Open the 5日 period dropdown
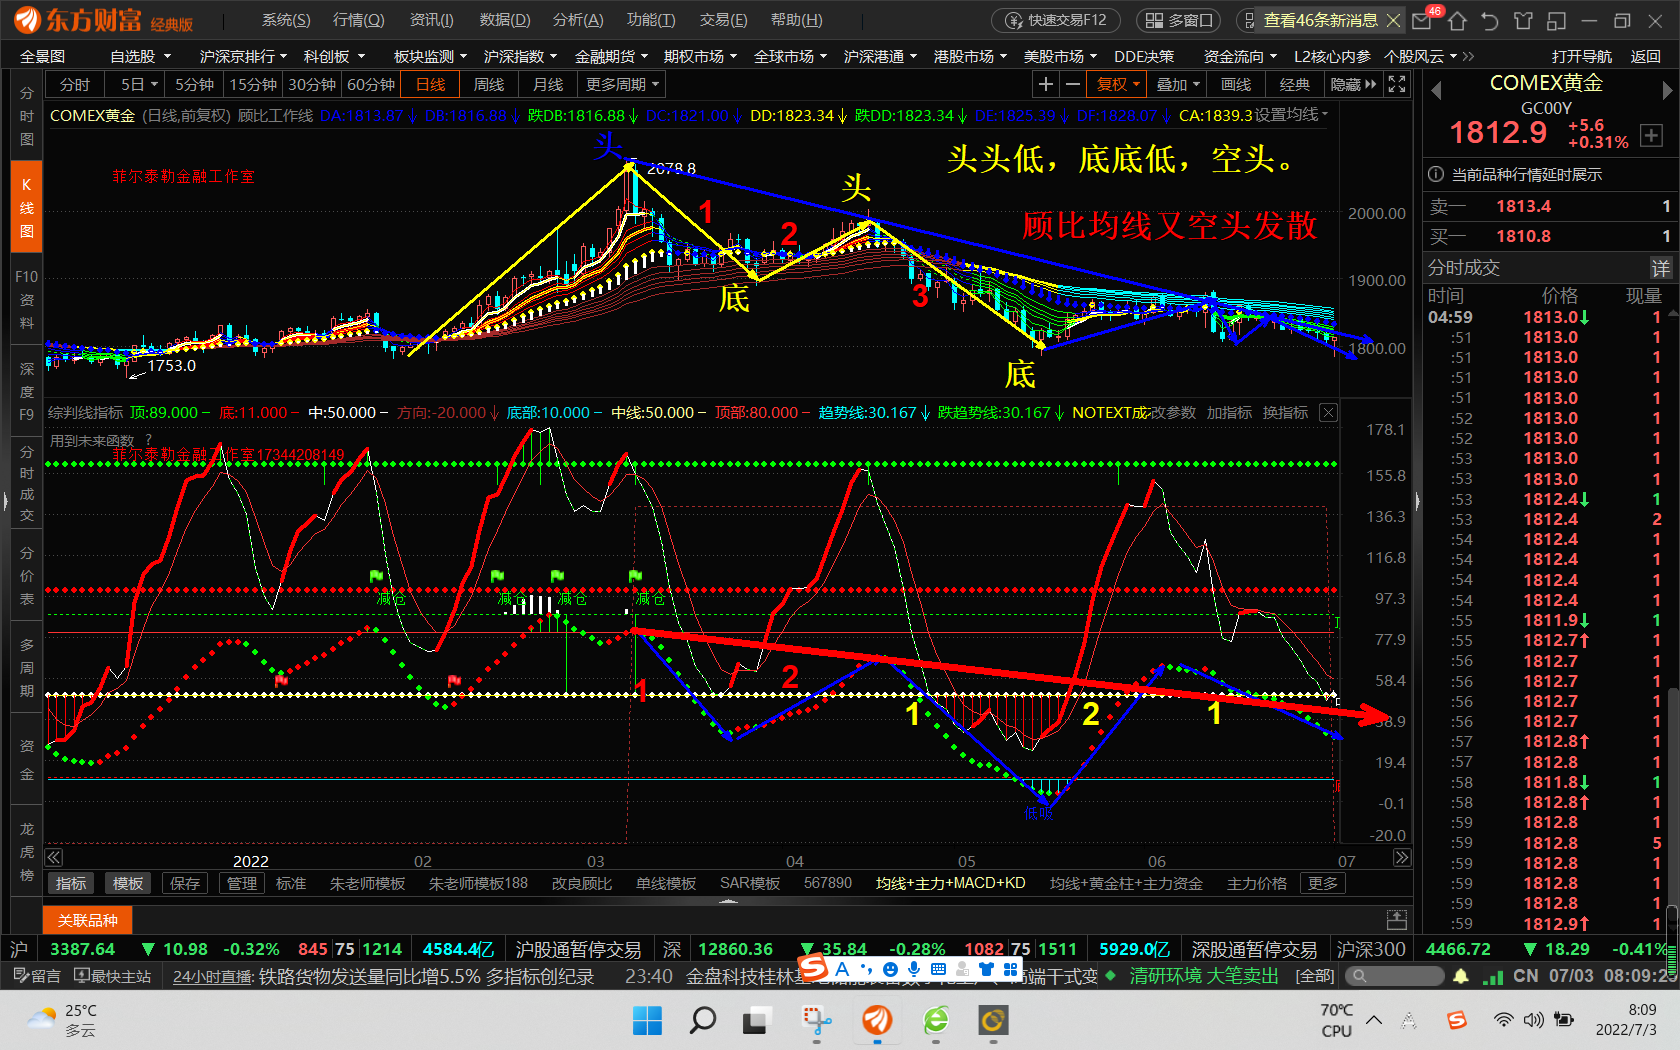This screenshot has height=1050, width=1680. (139, 85)
